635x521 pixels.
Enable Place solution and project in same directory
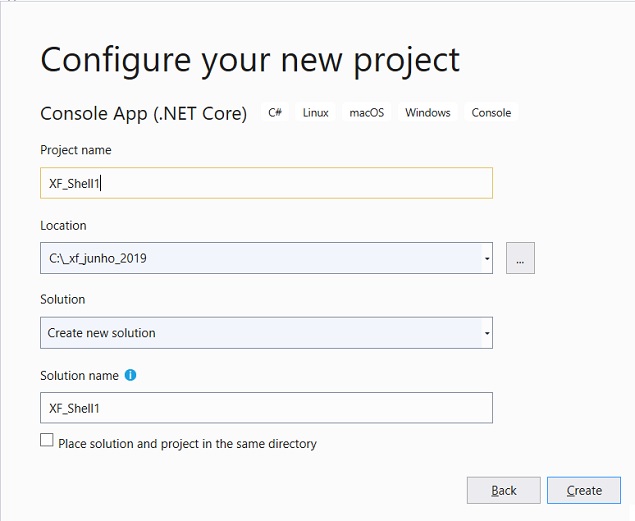[x=47, y=440]
